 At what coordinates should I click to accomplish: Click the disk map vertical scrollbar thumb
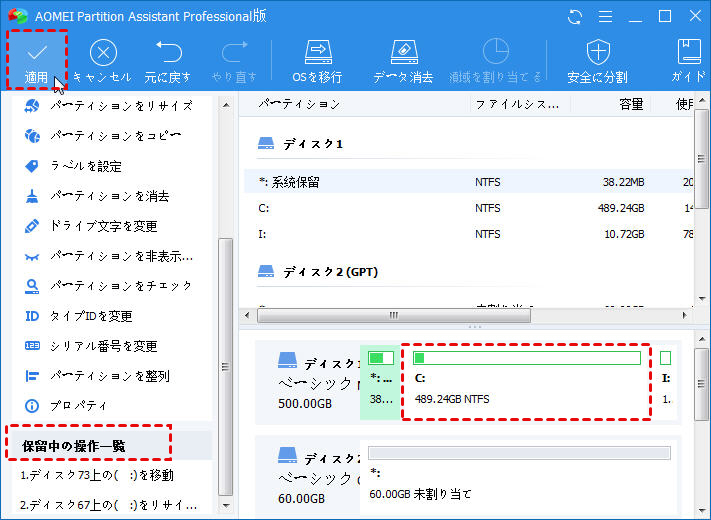(702, 384)
